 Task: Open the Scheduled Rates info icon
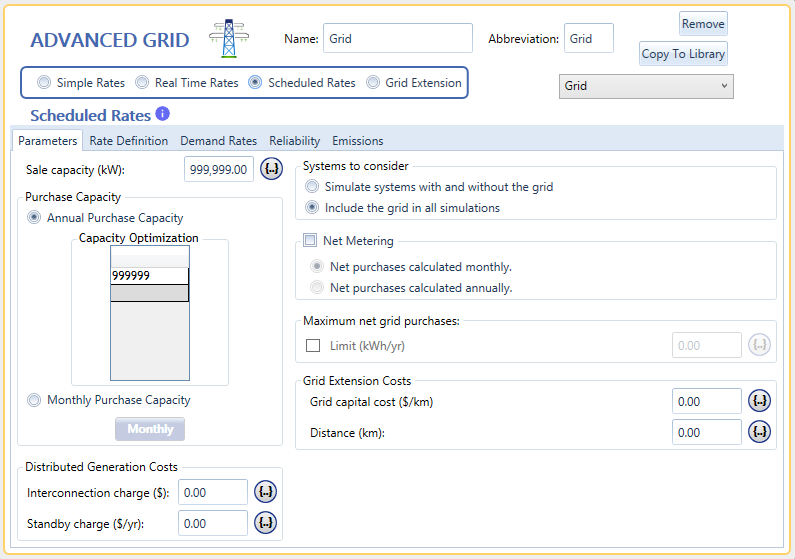click(x=162, y=114)
